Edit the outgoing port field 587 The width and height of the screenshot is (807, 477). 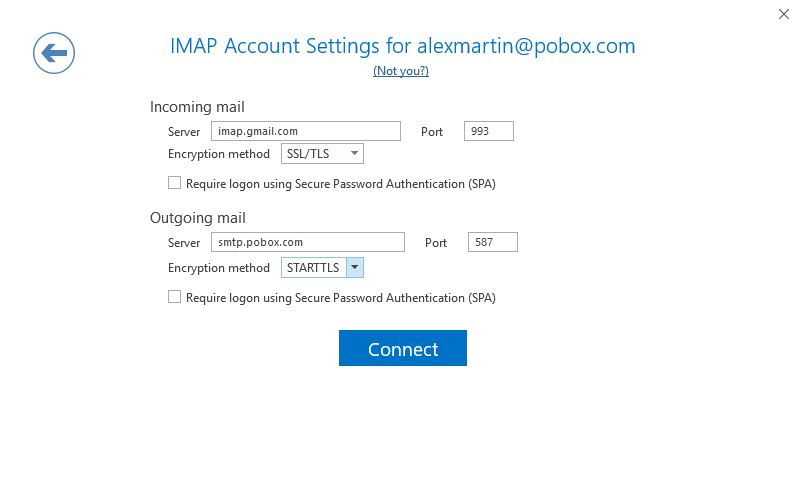coord(493,242)
